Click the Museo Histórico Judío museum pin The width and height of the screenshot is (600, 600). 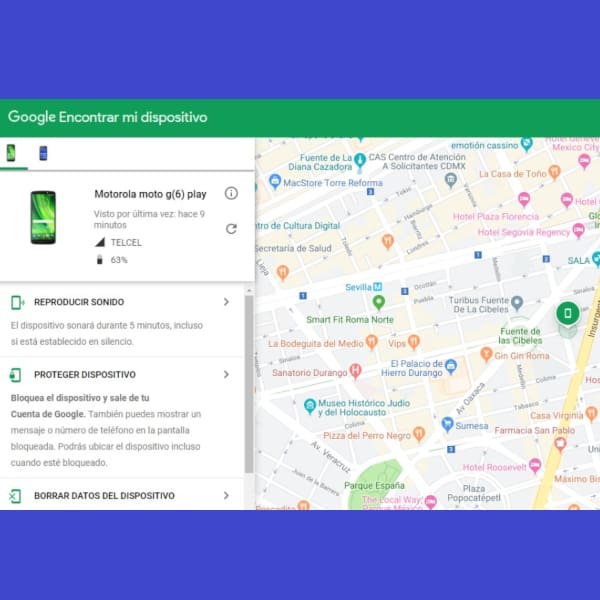point(310,406)
